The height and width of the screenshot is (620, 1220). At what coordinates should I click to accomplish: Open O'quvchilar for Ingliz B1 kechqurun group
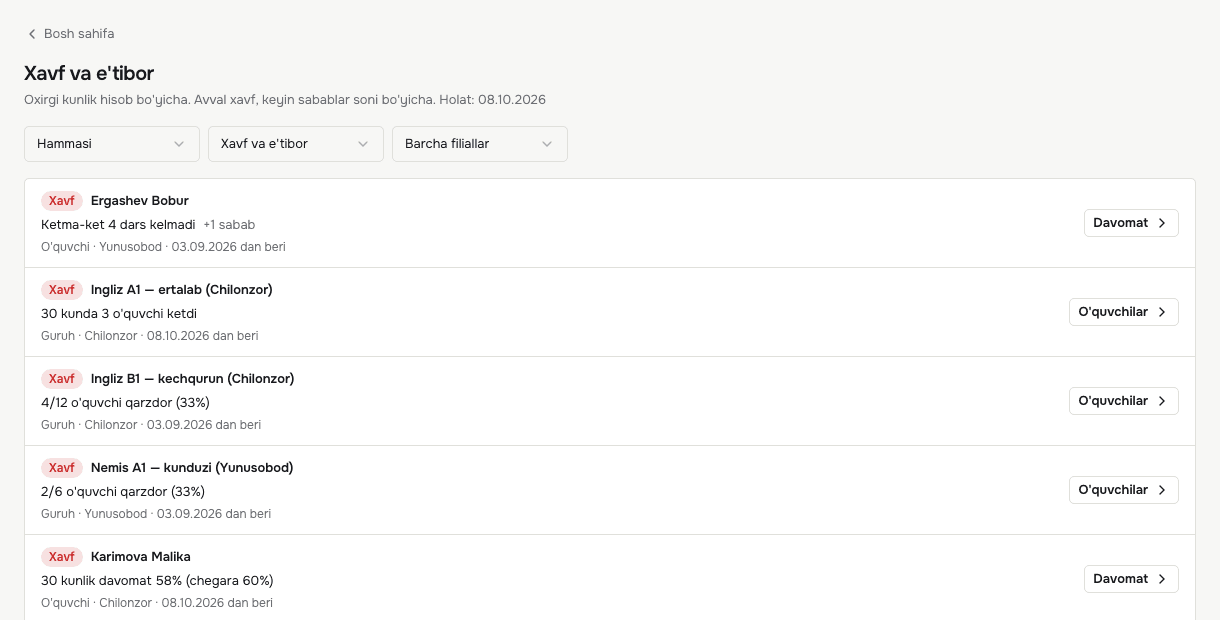click(x=1124, y=401)
